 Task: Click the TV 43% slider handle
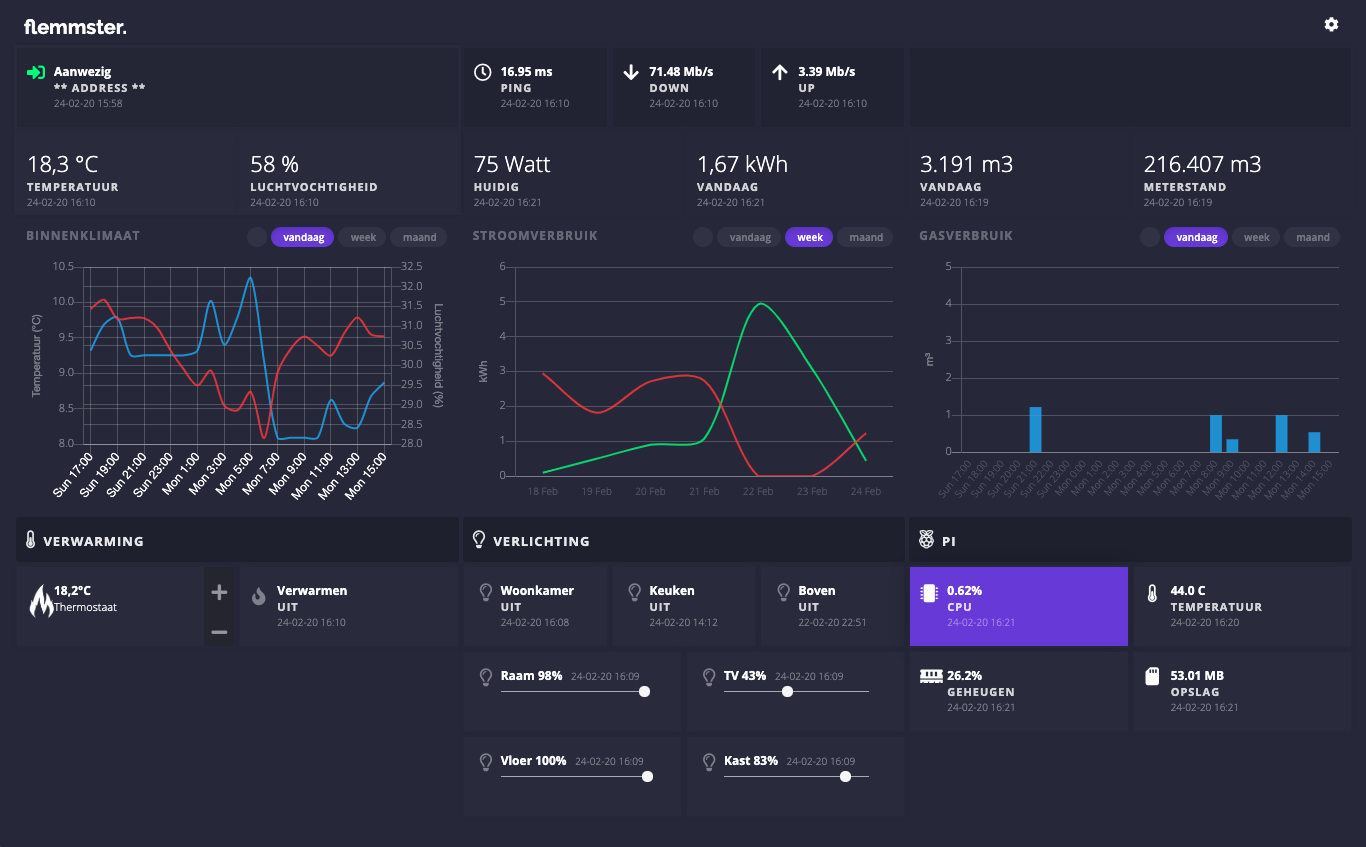(787, 691)
